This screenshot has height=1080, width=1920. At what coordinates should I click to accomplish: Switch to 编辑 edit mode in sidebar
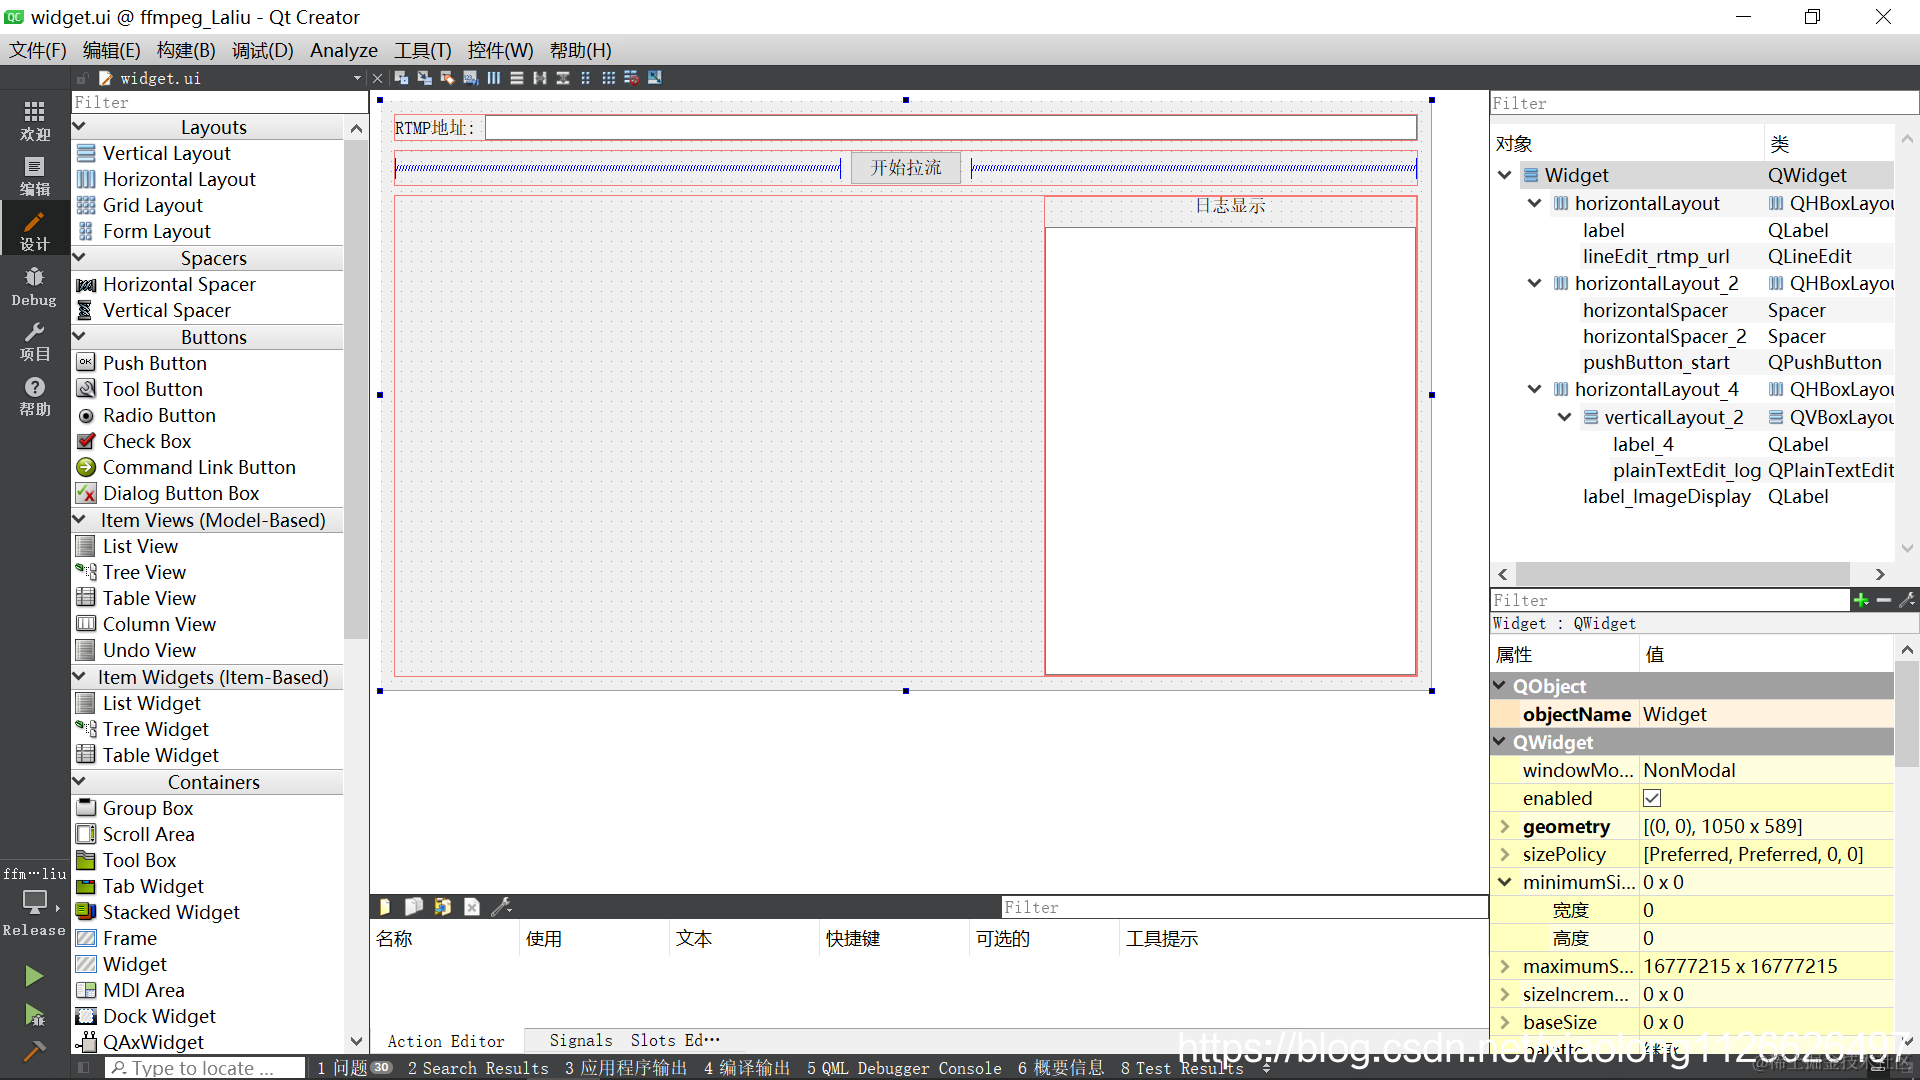pos(34,175)
